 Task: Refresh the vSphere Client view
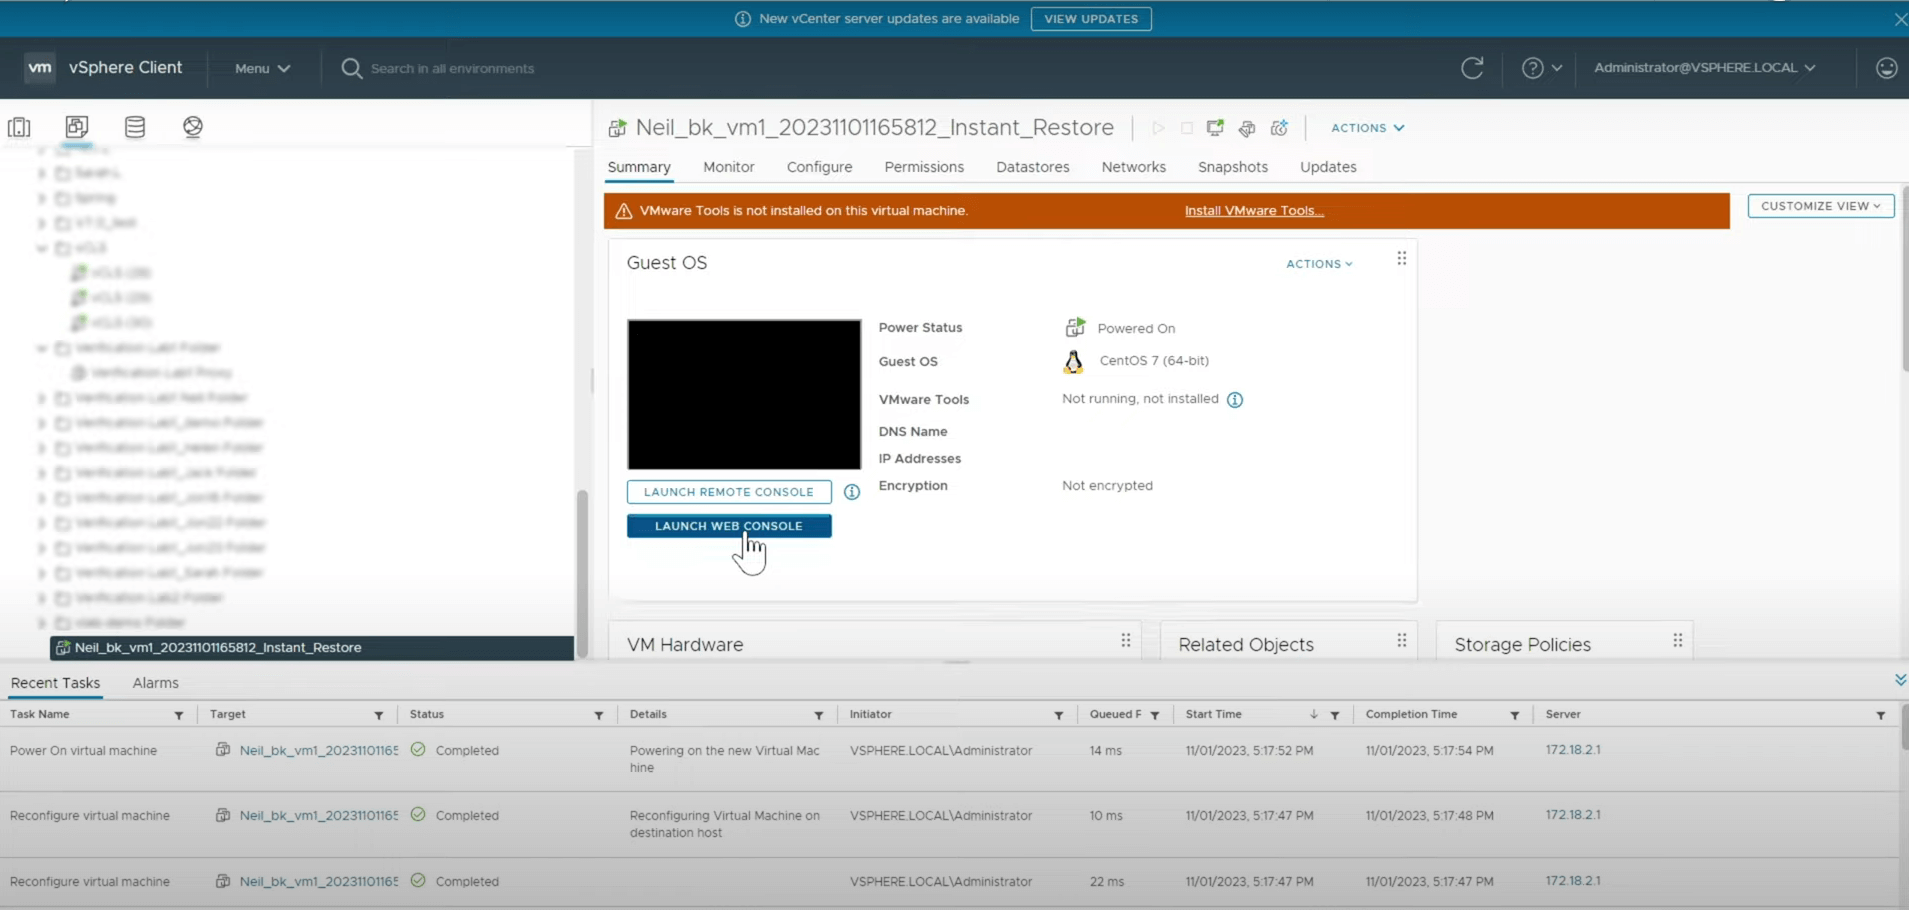(x=1472, y=68)
